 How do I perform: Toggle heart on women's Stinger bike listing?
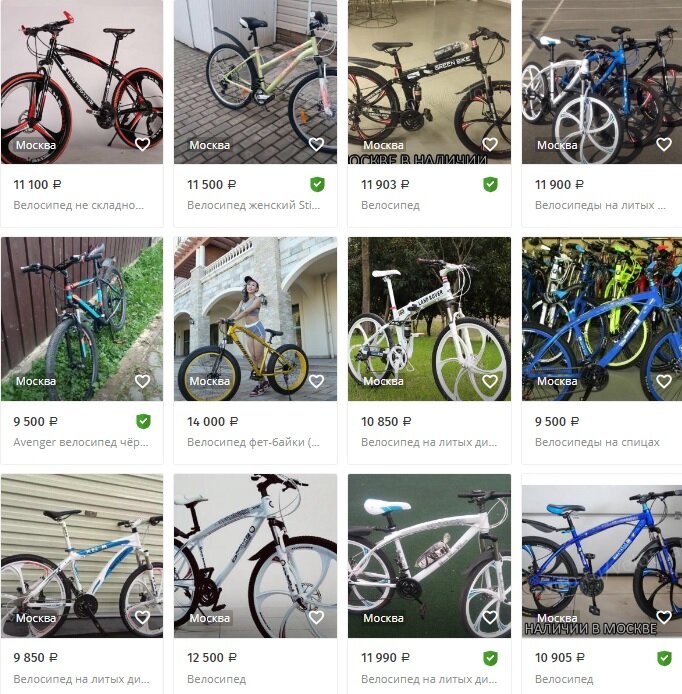point(316,144)
